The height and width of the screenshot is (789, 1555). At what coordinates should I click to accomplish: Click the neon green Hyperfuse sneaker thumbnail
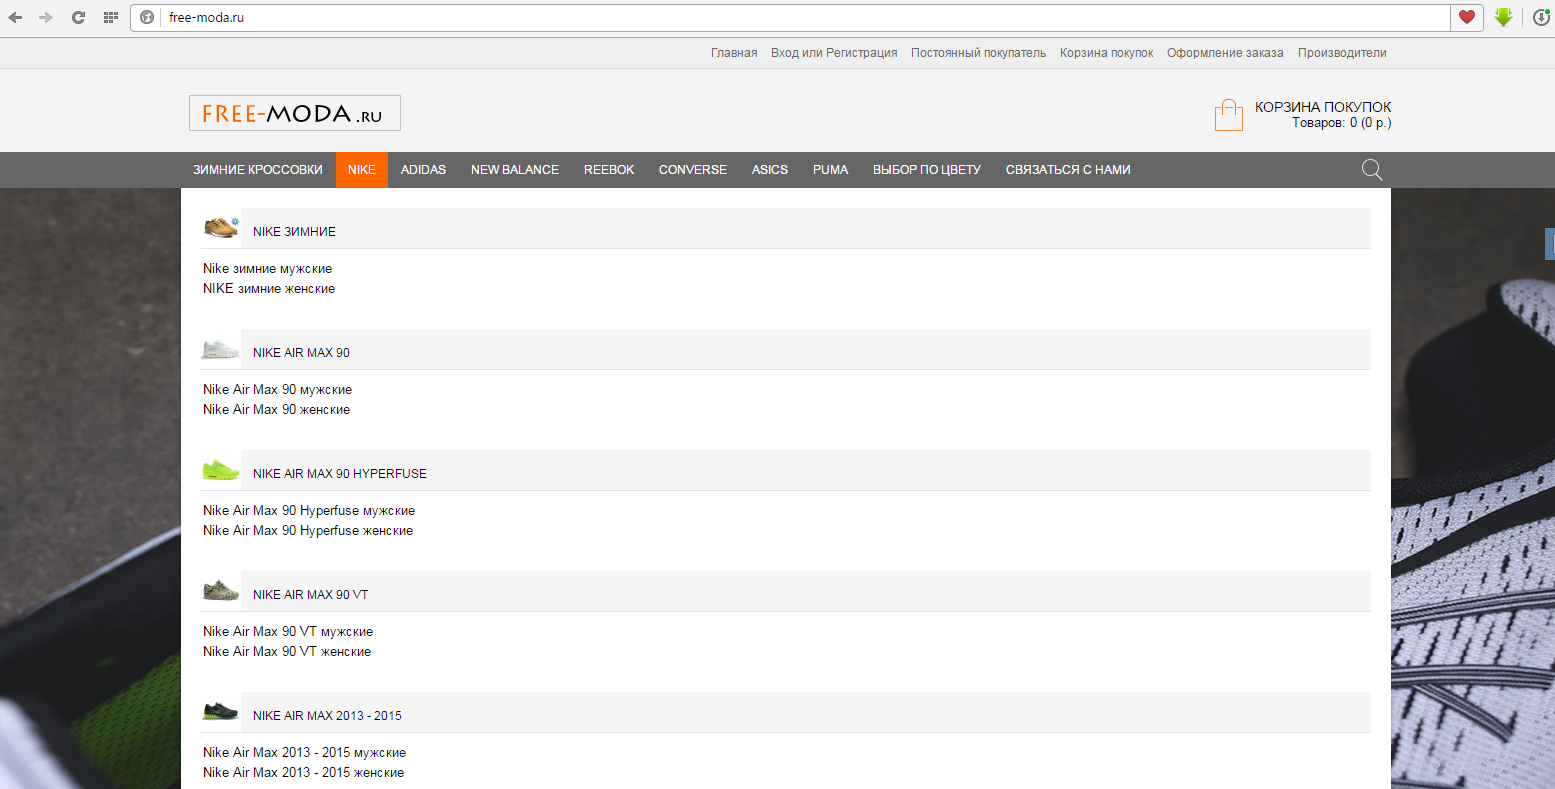[221, 470]
